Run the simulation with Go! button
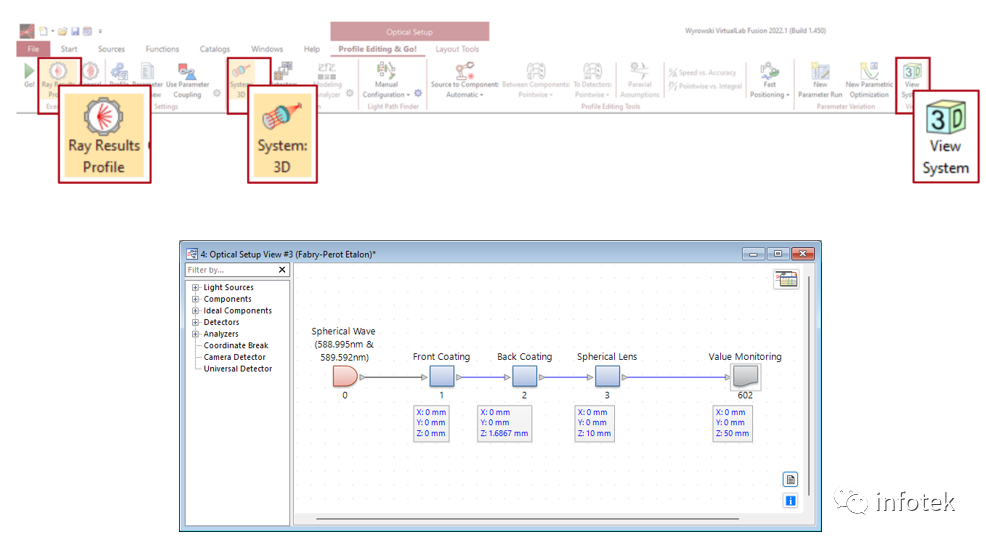Image resolution: width=986 pixels, height=542 pixels. (29, 75)
